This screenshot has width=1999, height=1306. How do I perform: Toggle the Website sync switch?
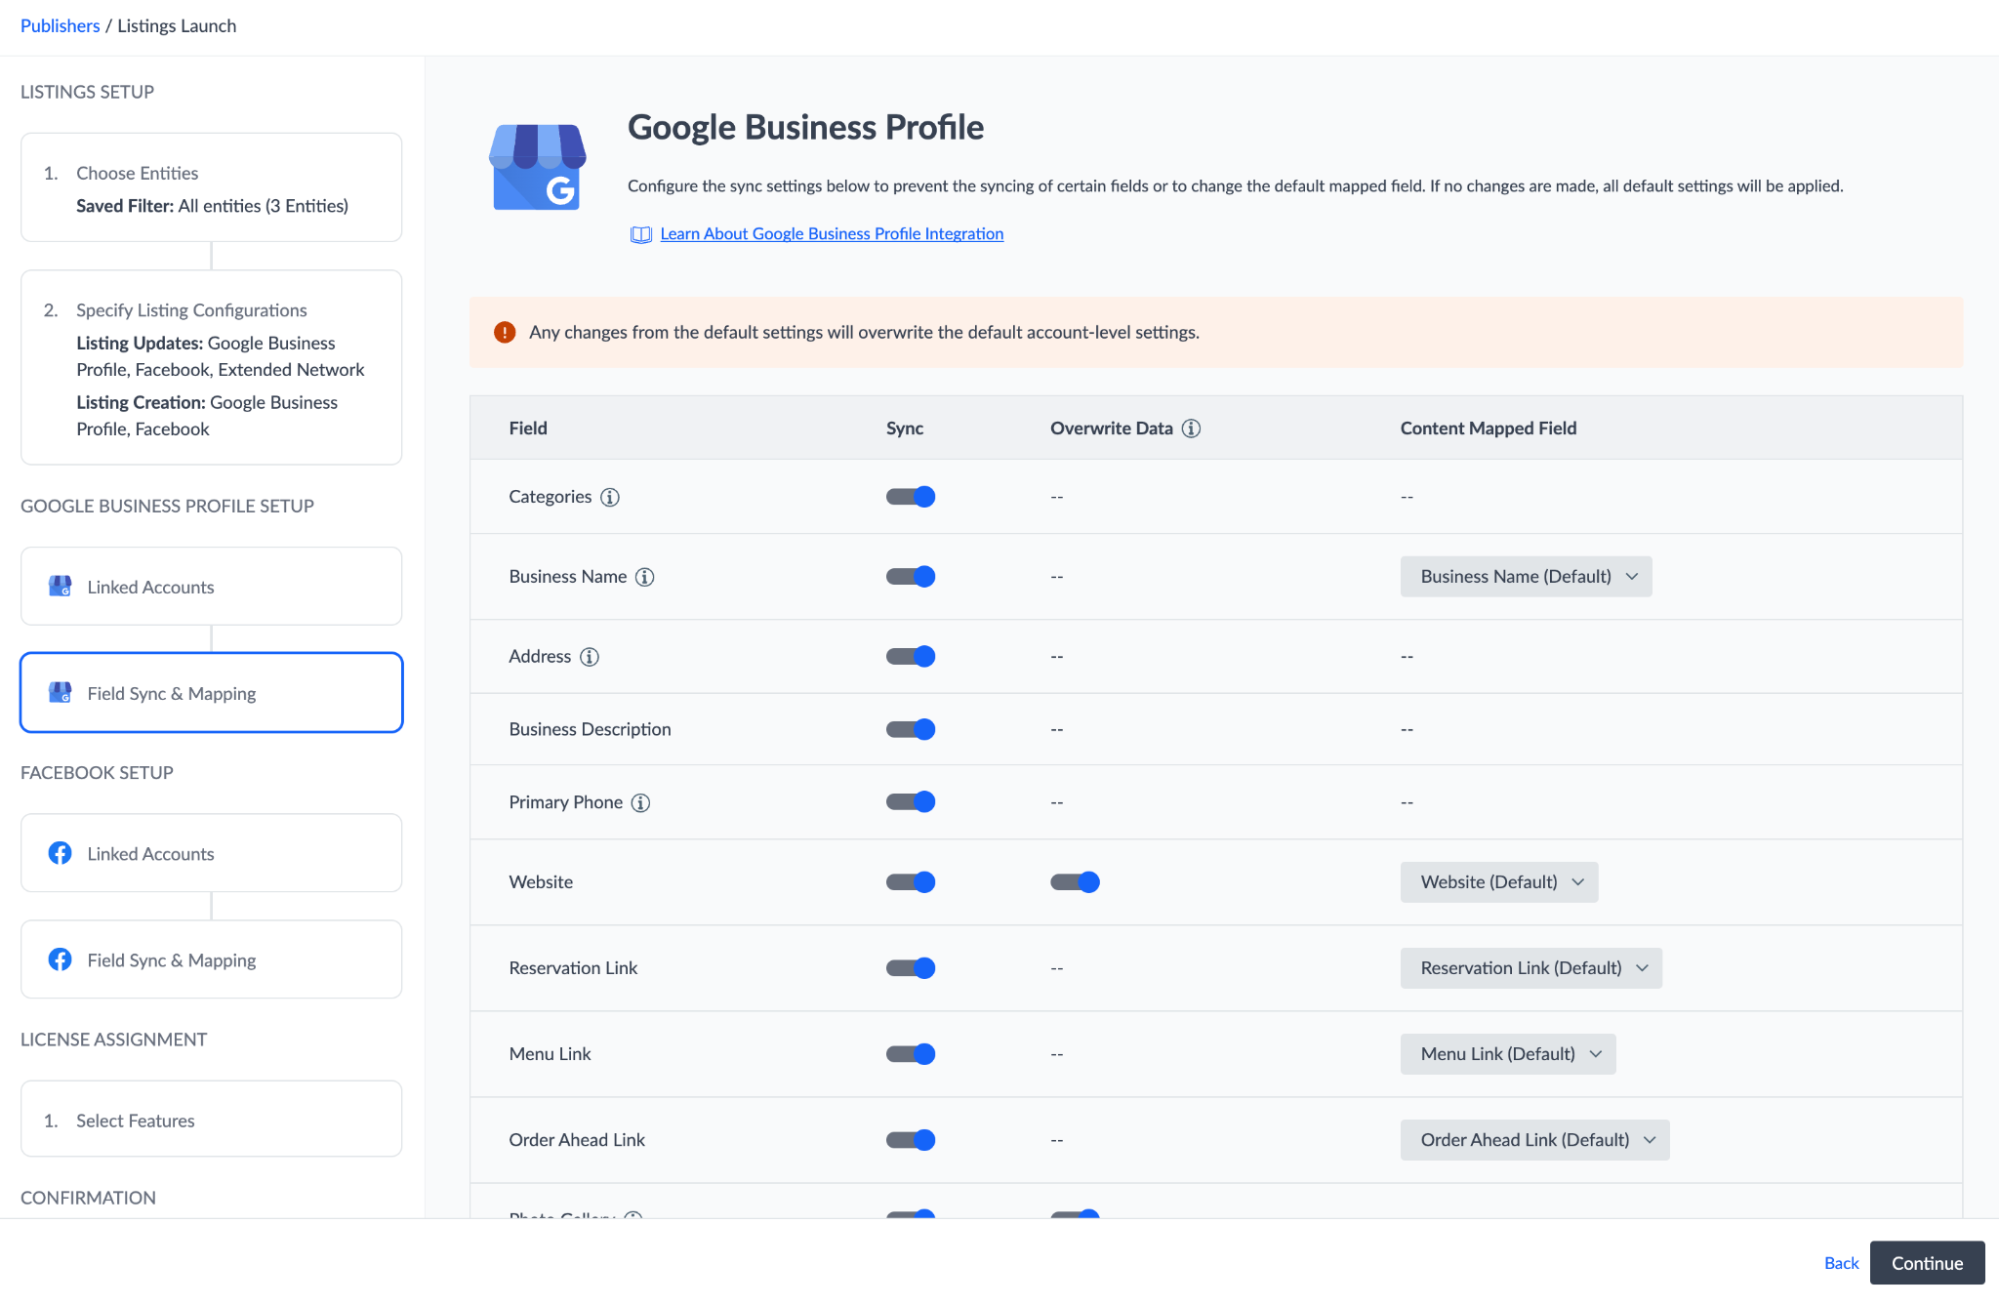coord(910,882)
